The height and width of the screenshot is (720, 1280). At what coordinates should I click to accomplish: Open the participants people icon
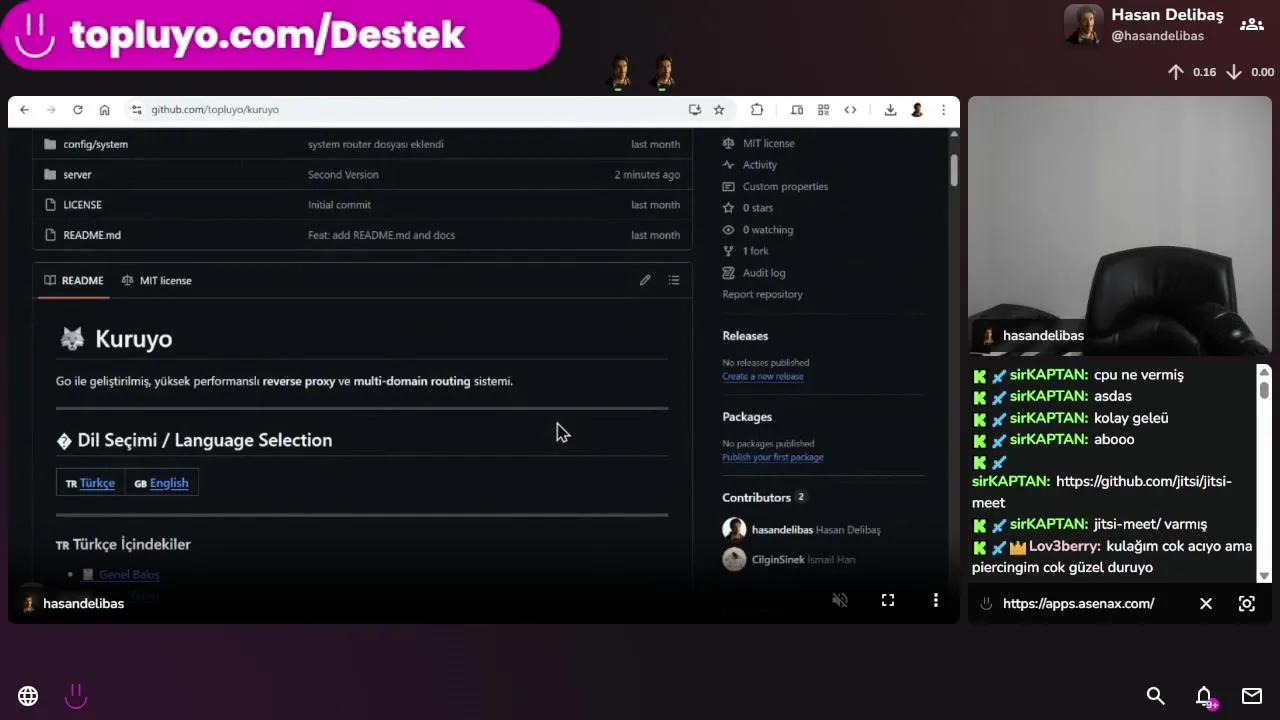tap(1251, 25)
